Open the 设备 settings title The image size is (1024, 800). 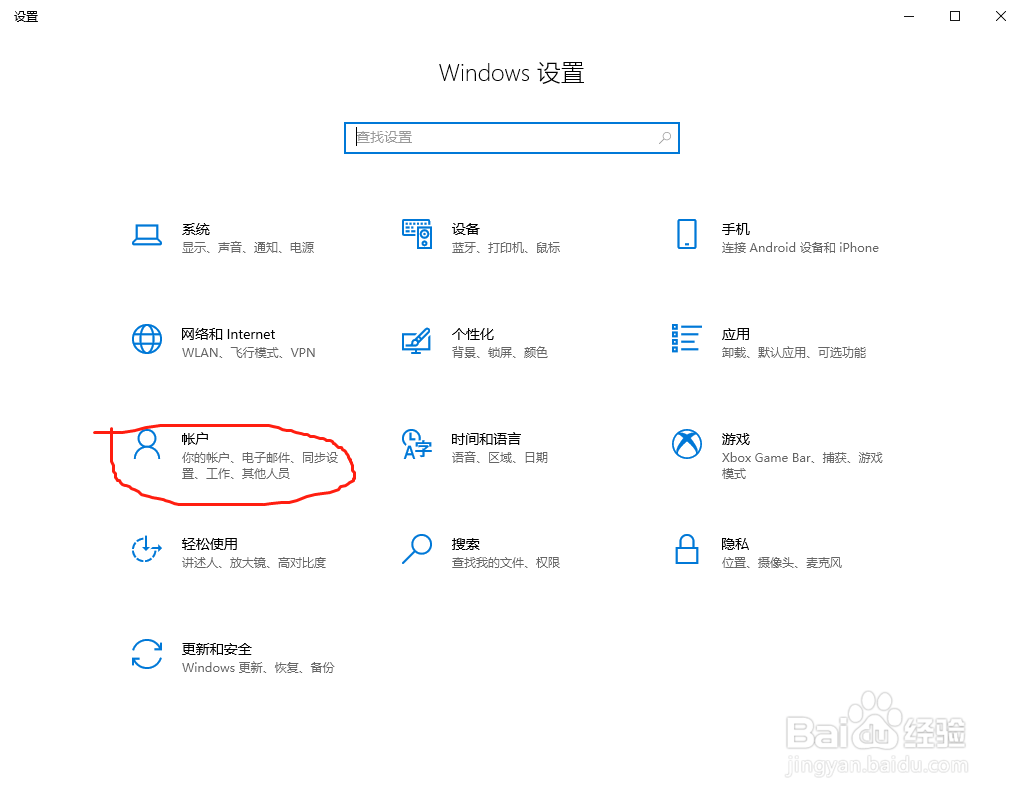click(466, 229)
